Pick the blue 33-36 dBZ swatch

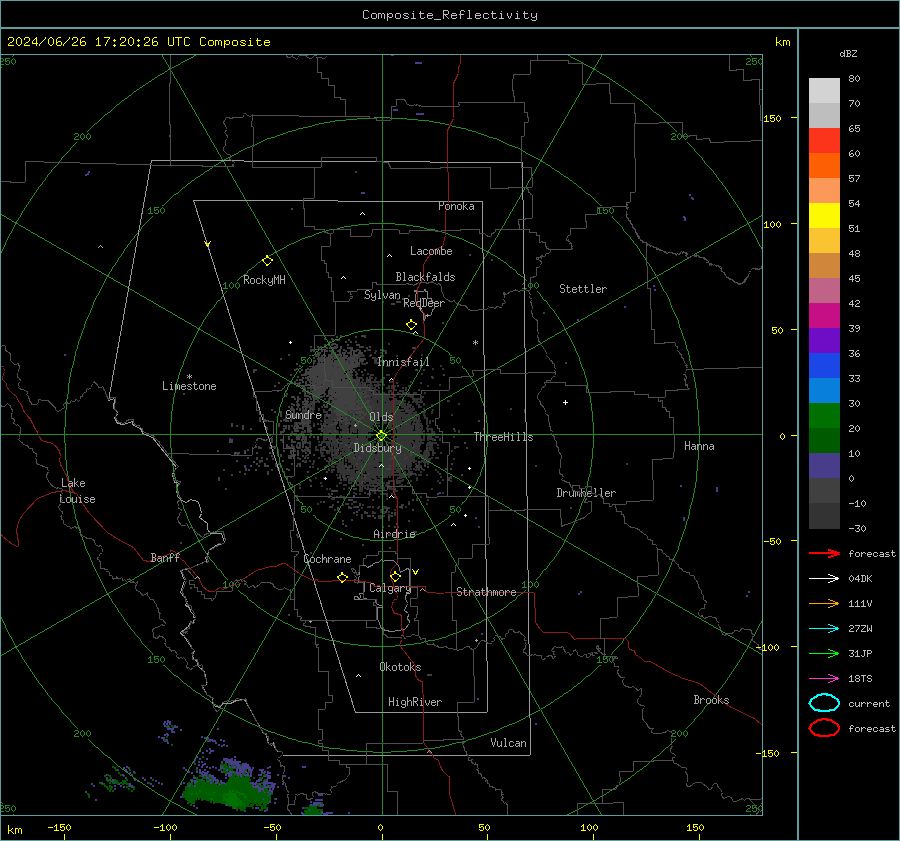coord(824,366)
